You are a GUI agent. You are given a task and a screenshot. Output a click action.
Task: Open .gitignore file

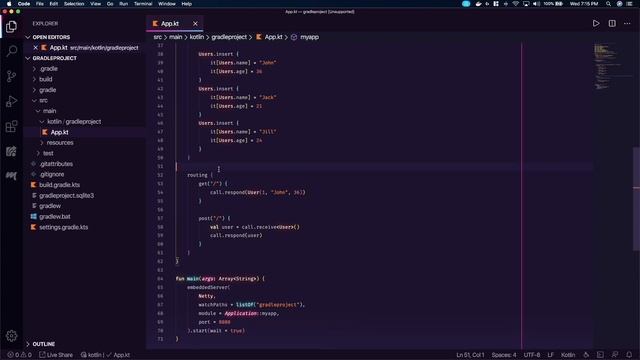[52, 174]
